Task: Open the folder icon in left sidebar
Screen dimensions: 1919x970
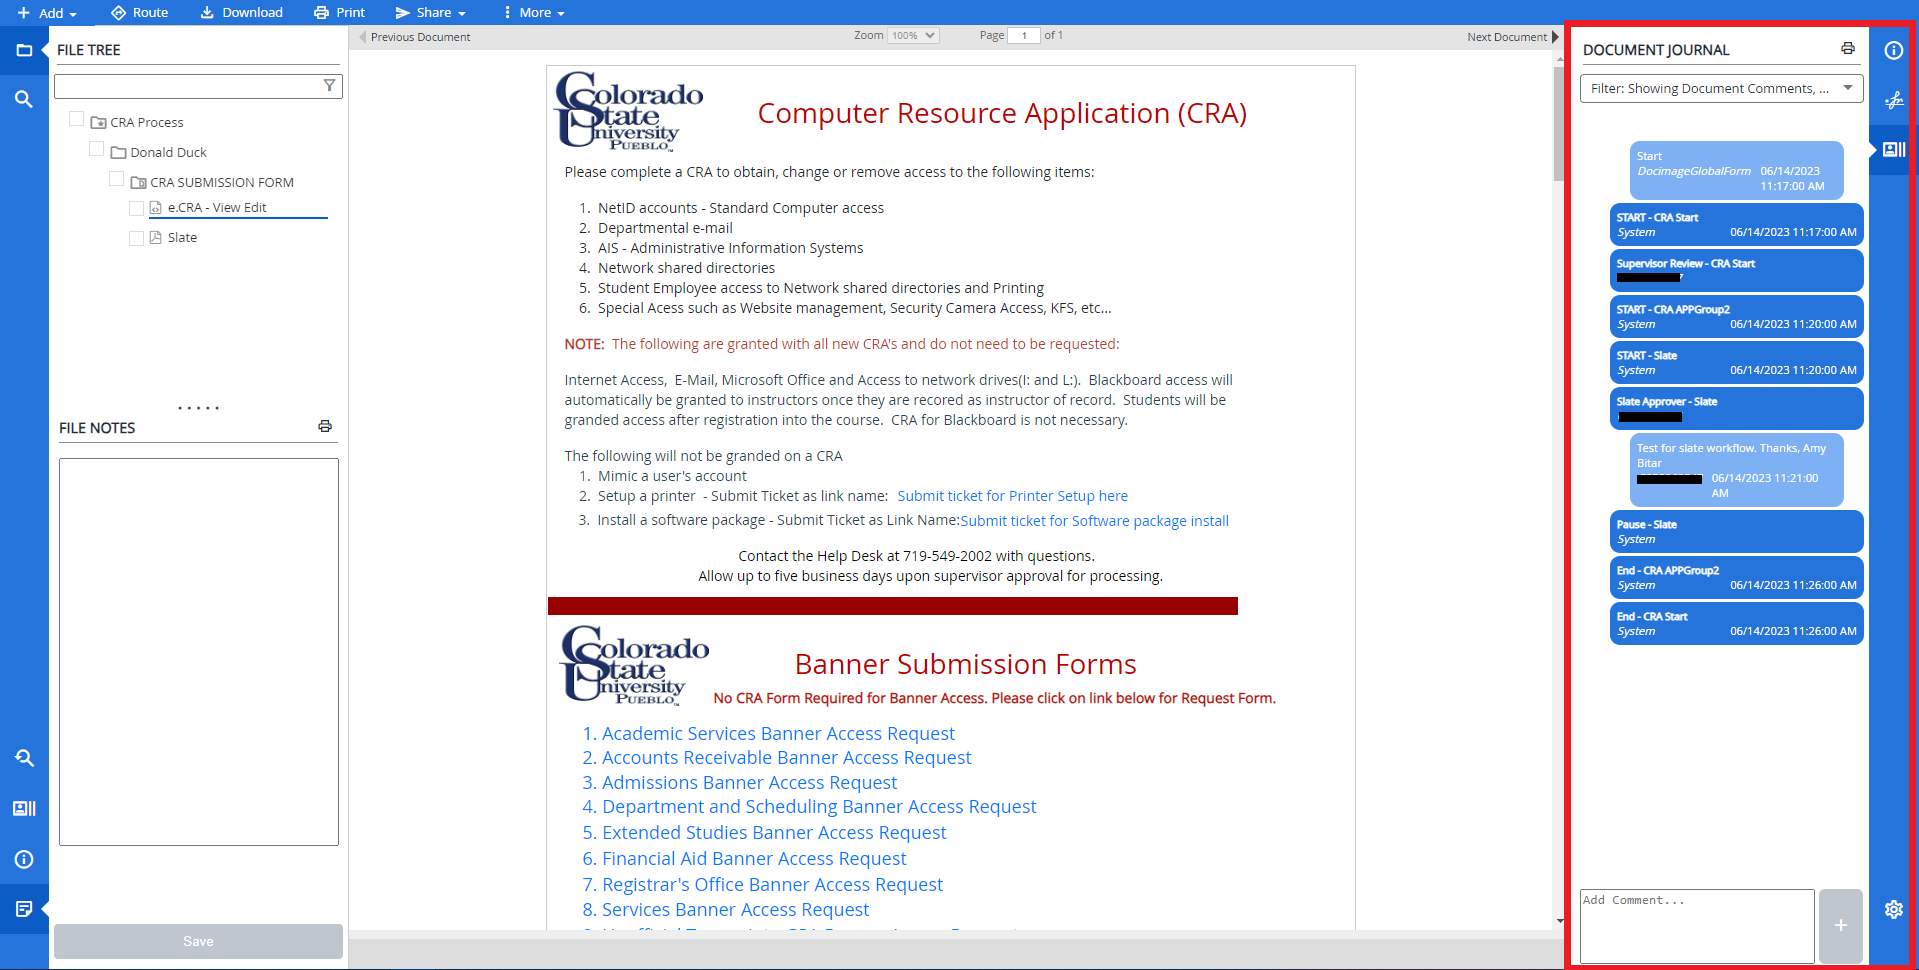Action: click(x=24, y=50)
